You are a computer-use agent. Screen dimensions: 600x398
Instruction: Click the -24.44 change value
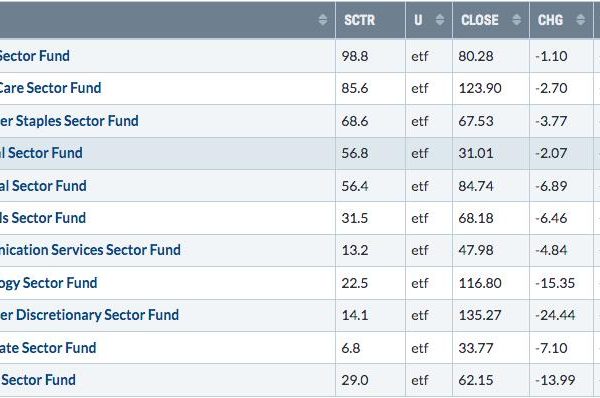pyautogui.click(x=555, y=315)
